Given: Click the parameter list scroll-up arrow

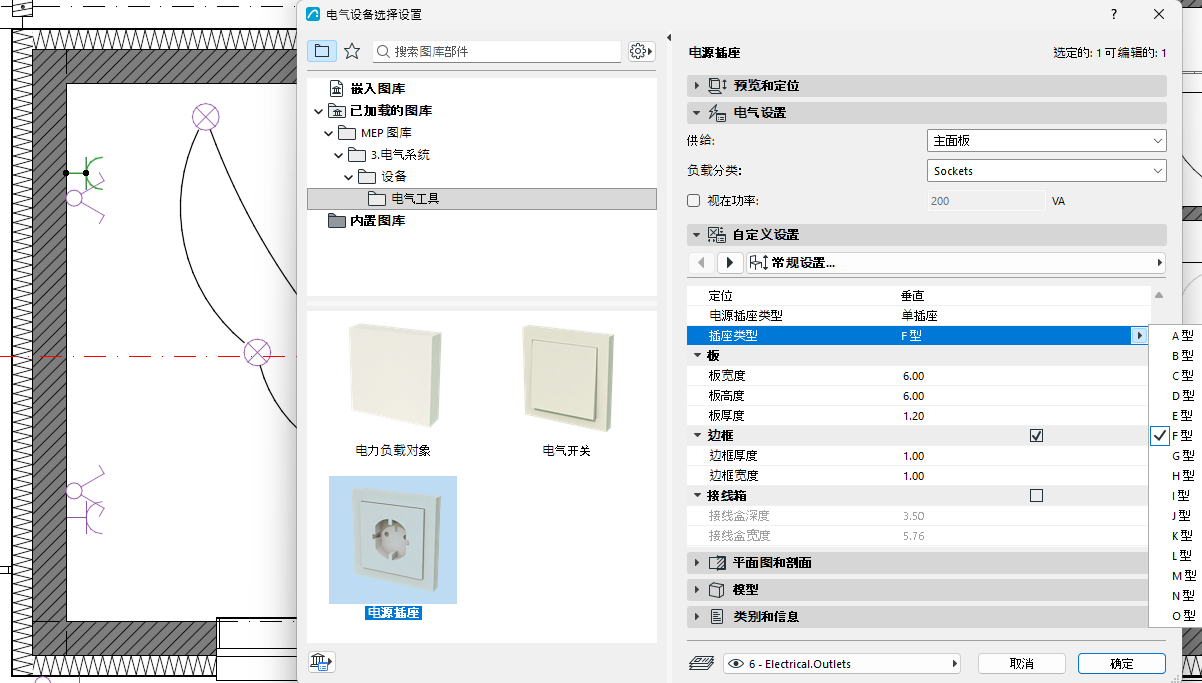Looking at the screenshot, I should pyautogui.click(x=1159, y=296).
